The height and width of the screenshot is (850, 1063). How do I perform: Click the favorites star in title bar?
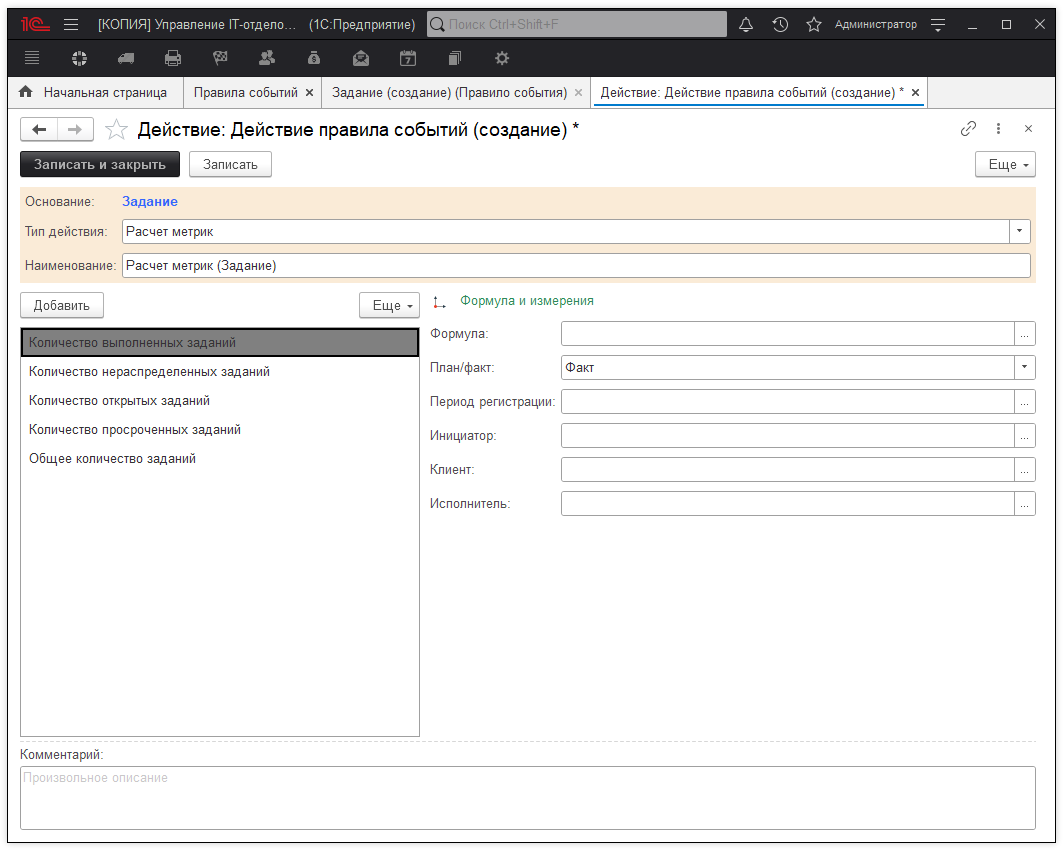[814, 24]
